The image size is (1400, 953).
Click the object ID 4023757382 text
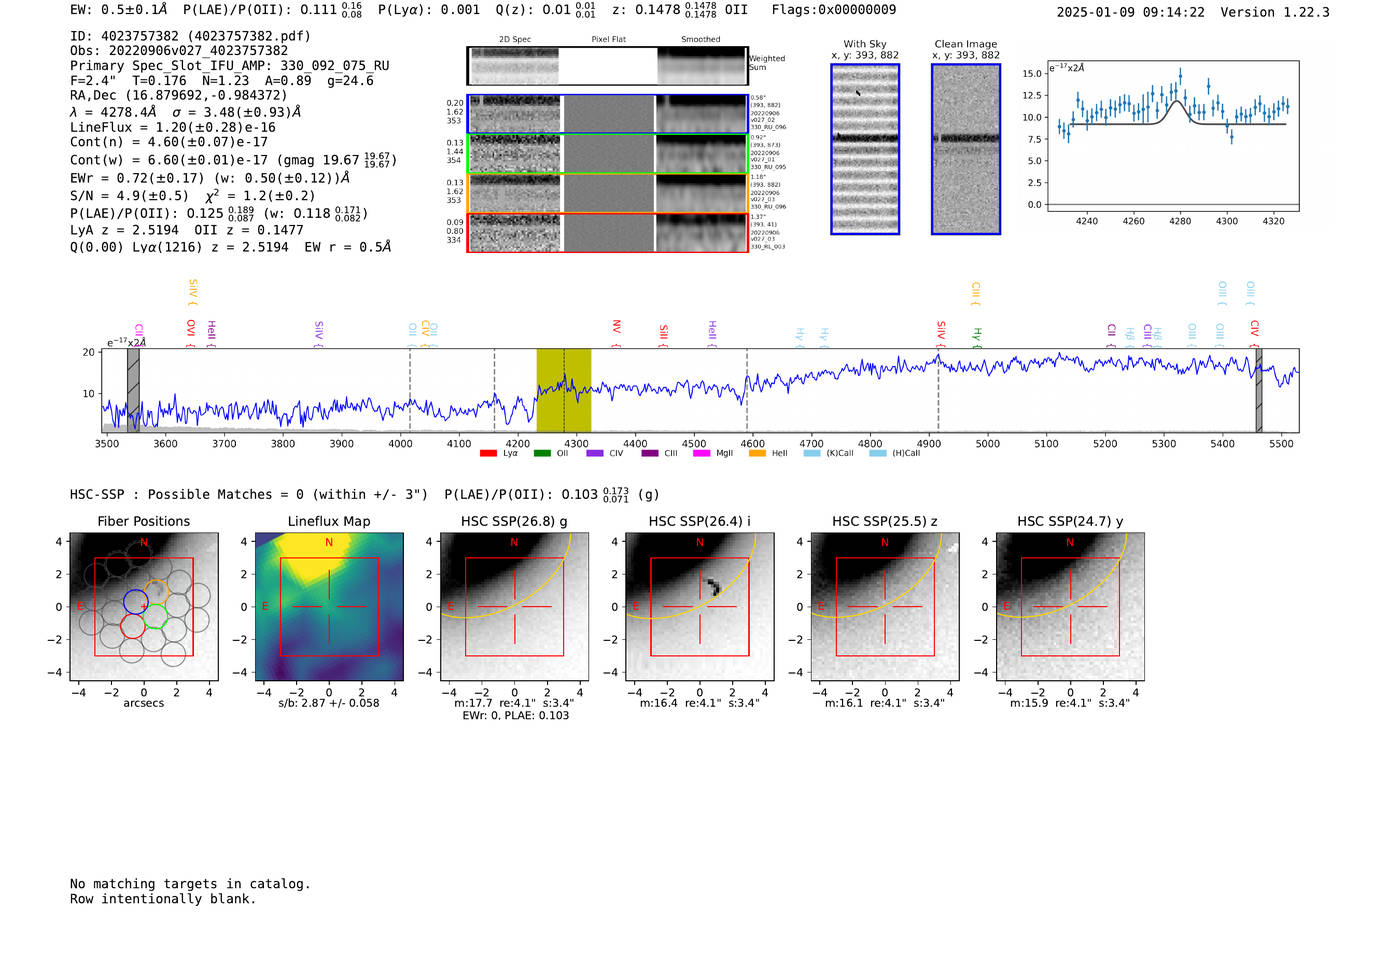[x=190, y=36]
